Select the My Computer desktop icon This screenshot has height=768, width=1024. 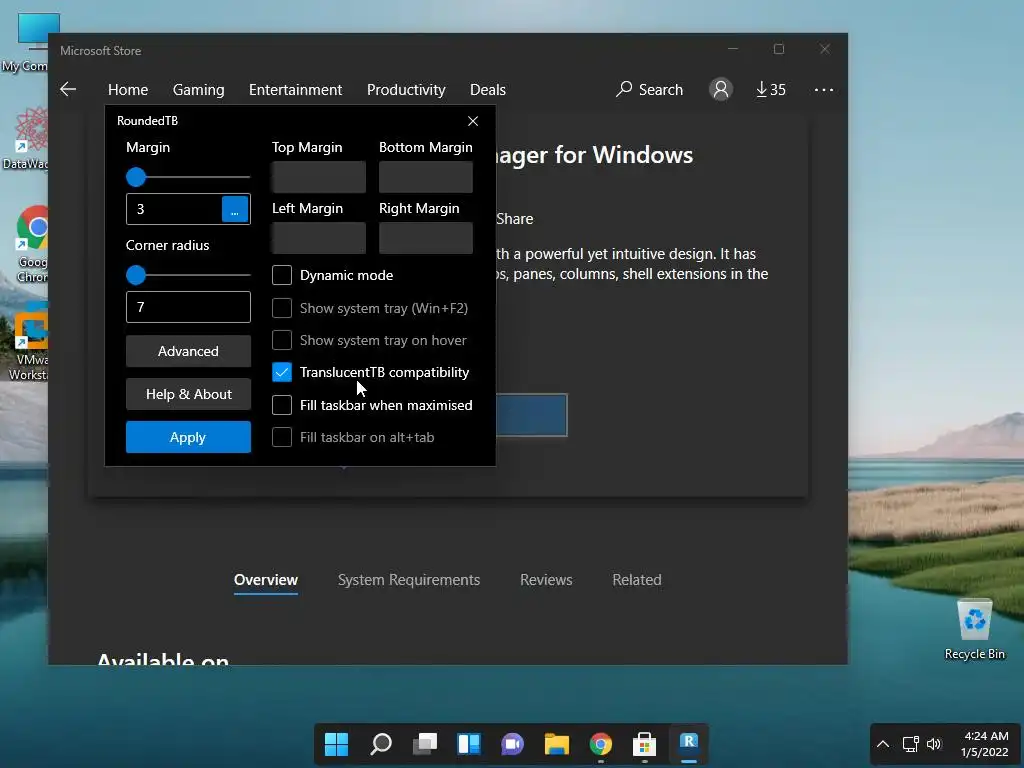26,42
